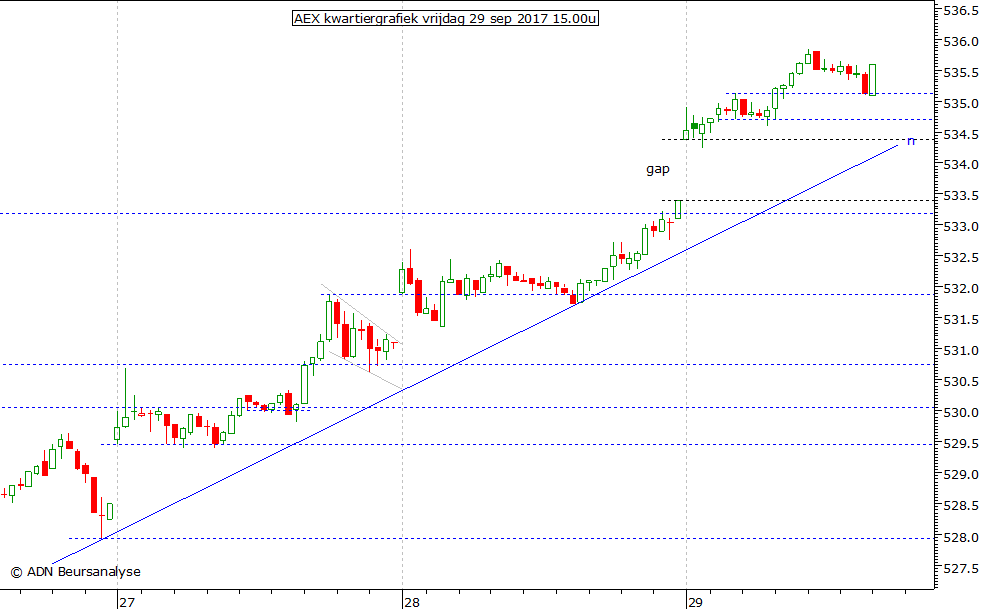This screenshot has width=982, height=609.
Task: Click the date label 28 on time axis
Action: click(x=411, y=603)
